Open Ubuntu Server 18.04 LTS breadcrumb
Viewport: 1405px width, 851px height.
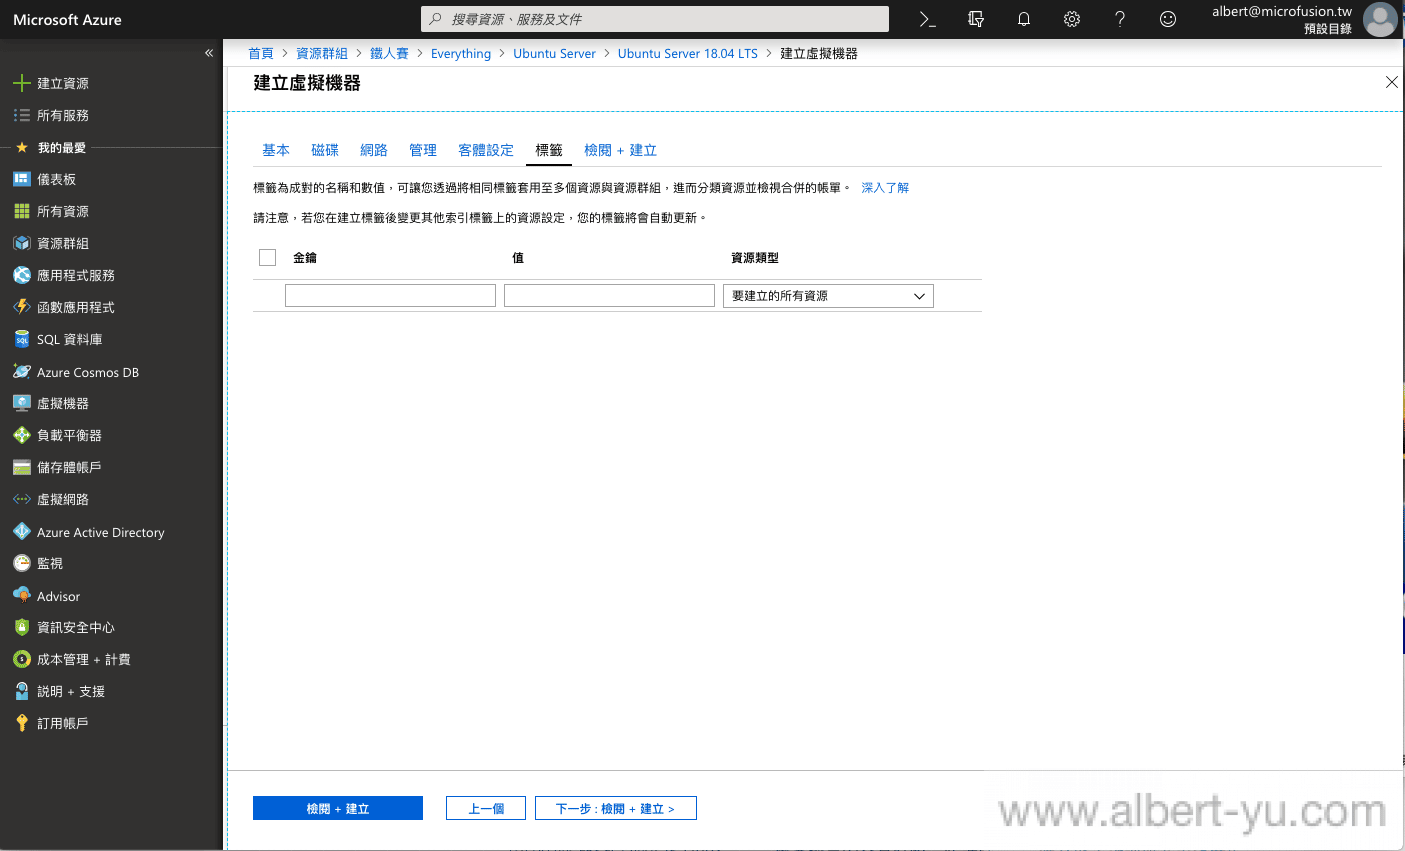pos(688,53)
